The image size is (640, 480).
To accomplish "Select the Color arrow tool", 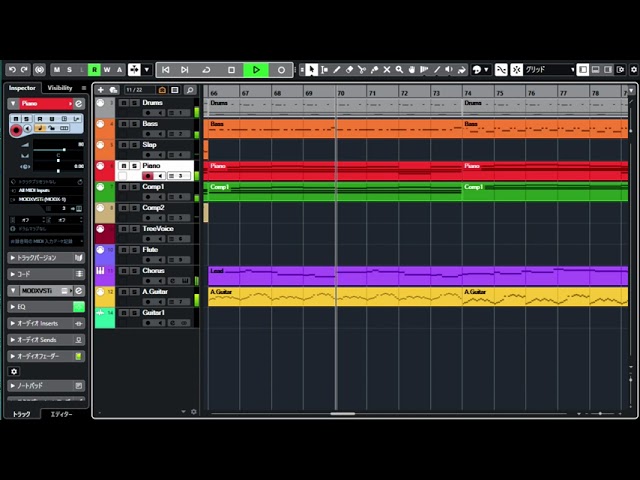I will 462,70.
